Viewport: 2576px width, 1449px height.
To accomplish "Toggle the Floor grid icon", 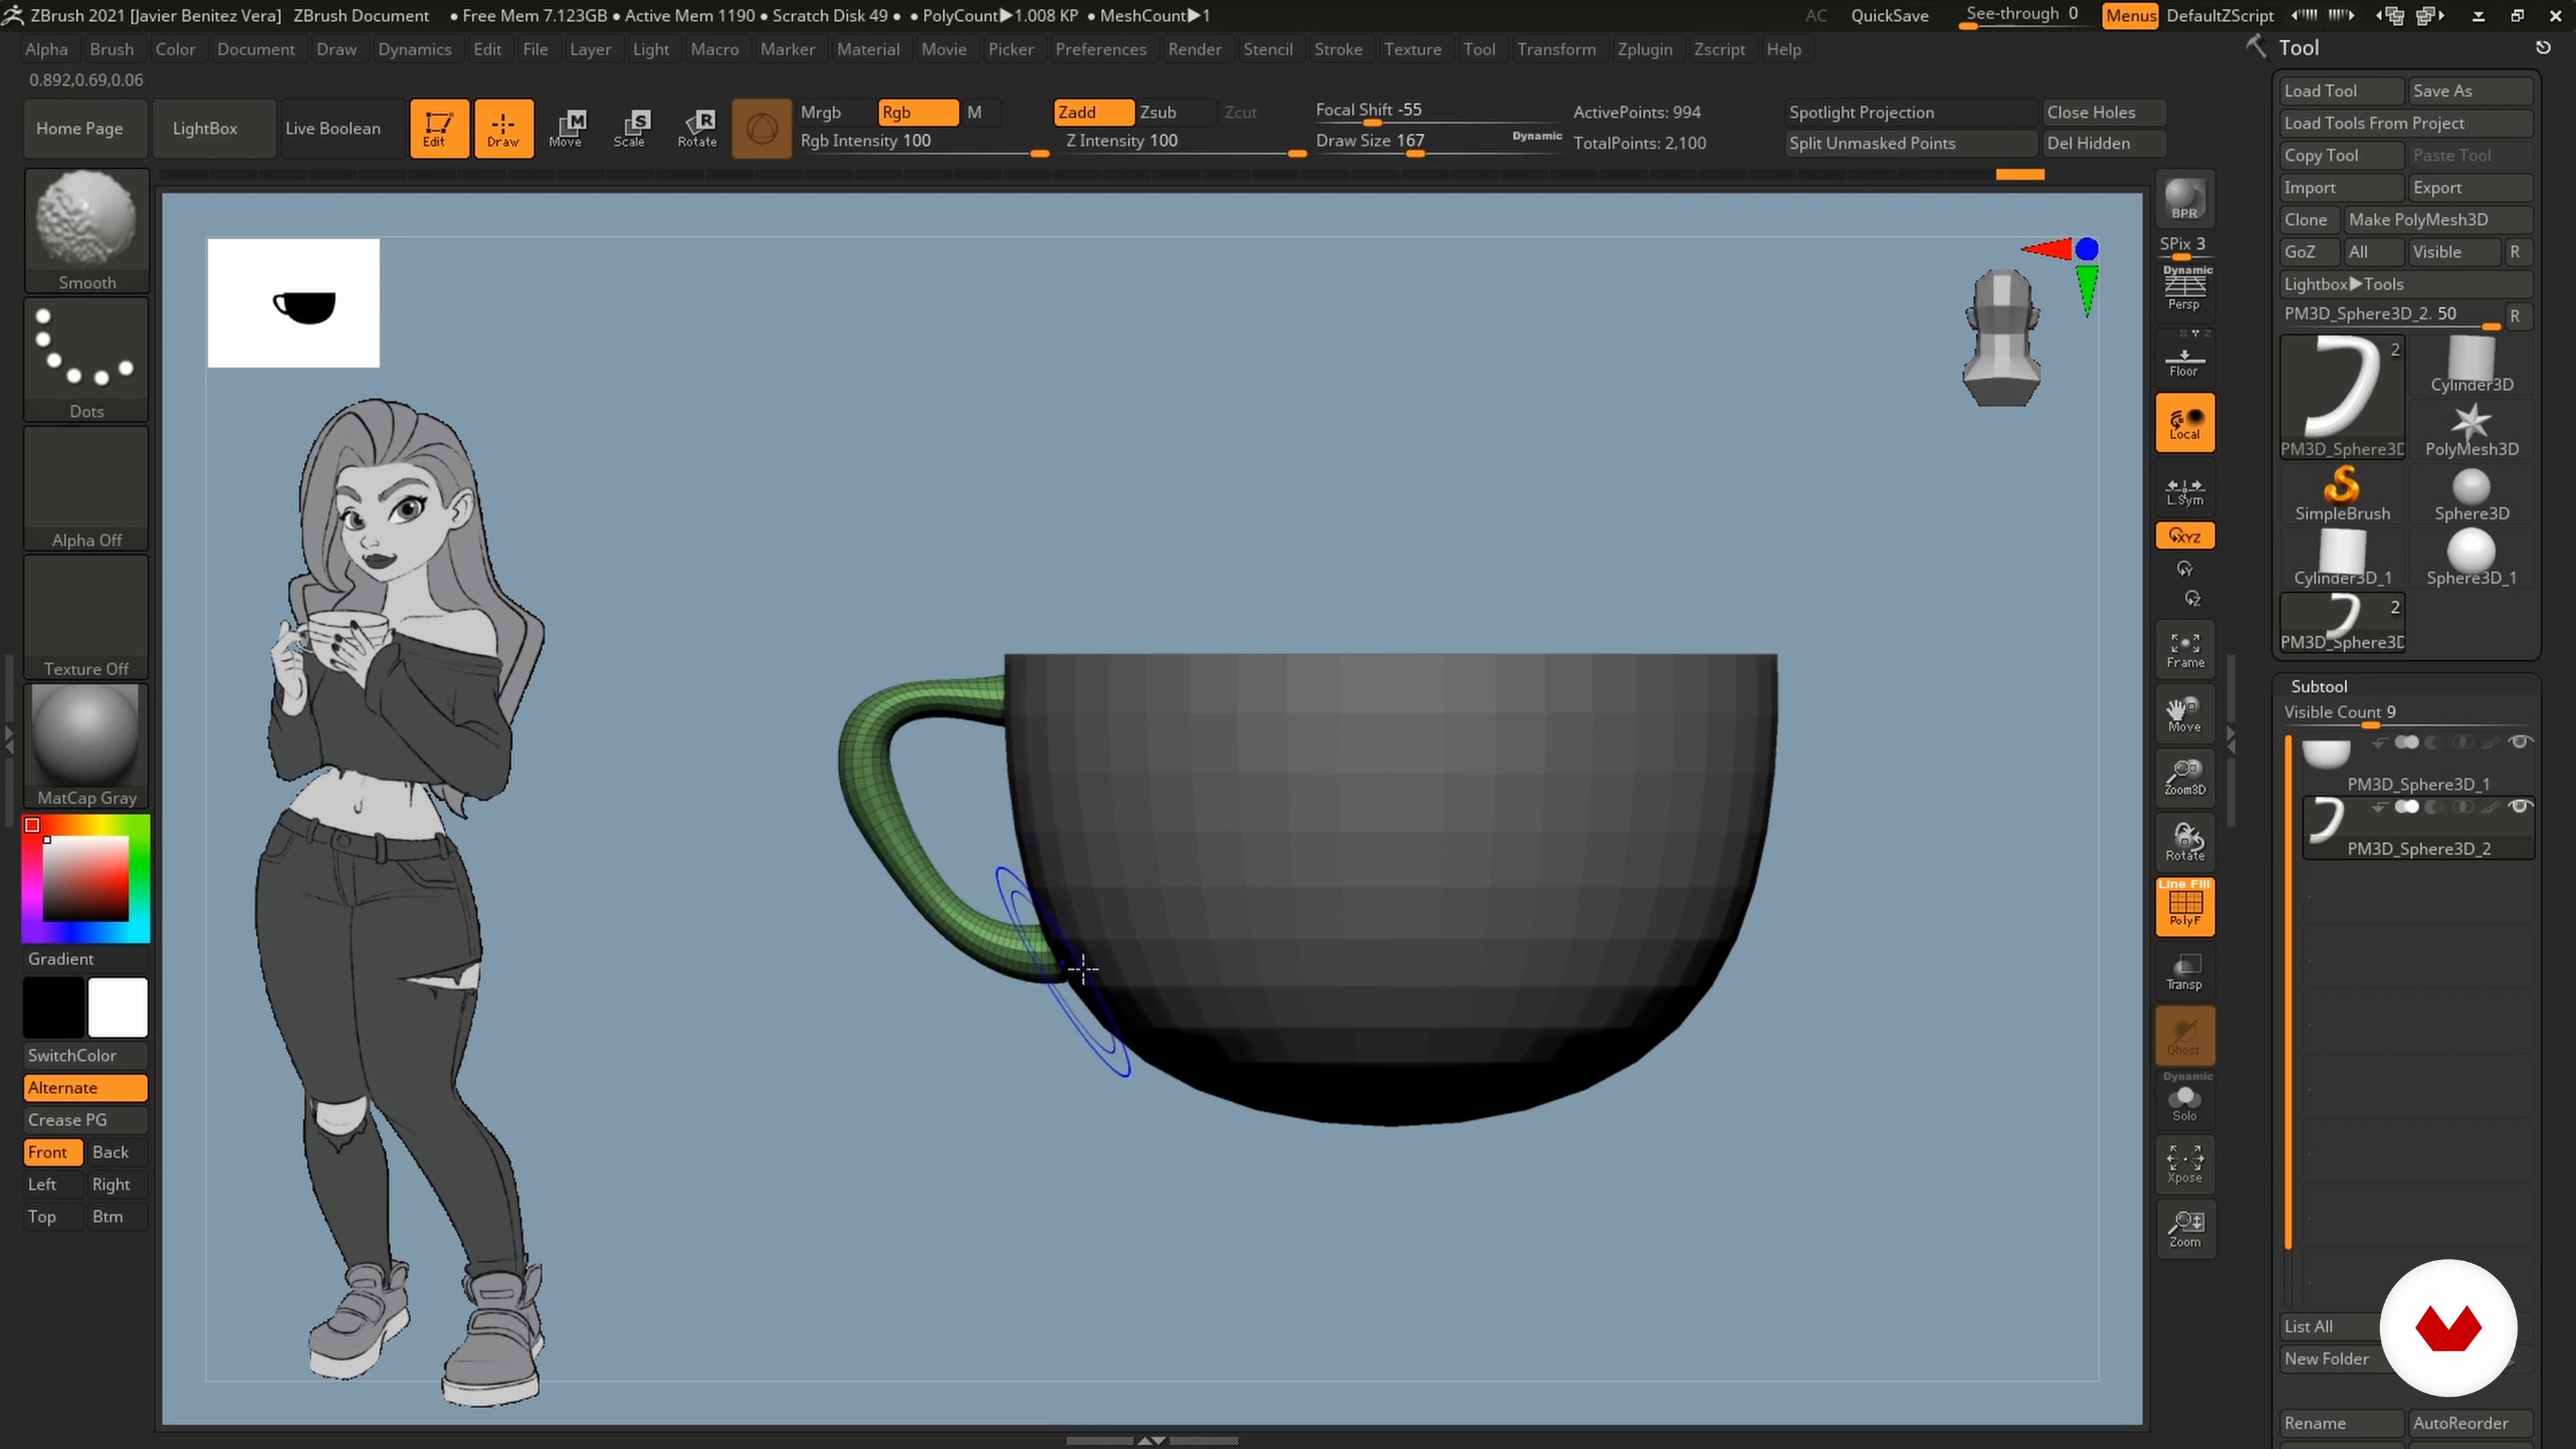I will (2185, 362).
